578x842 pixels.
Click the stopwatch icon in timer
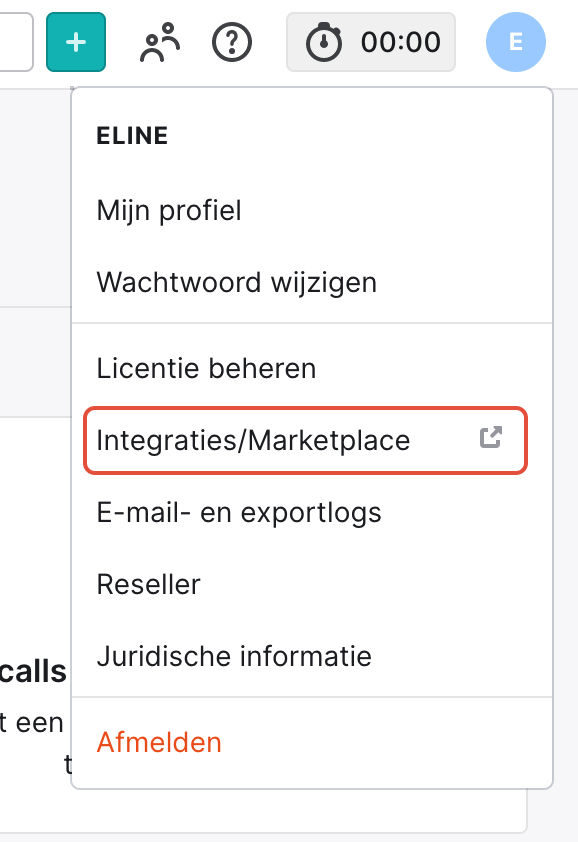tap(323, 42)
